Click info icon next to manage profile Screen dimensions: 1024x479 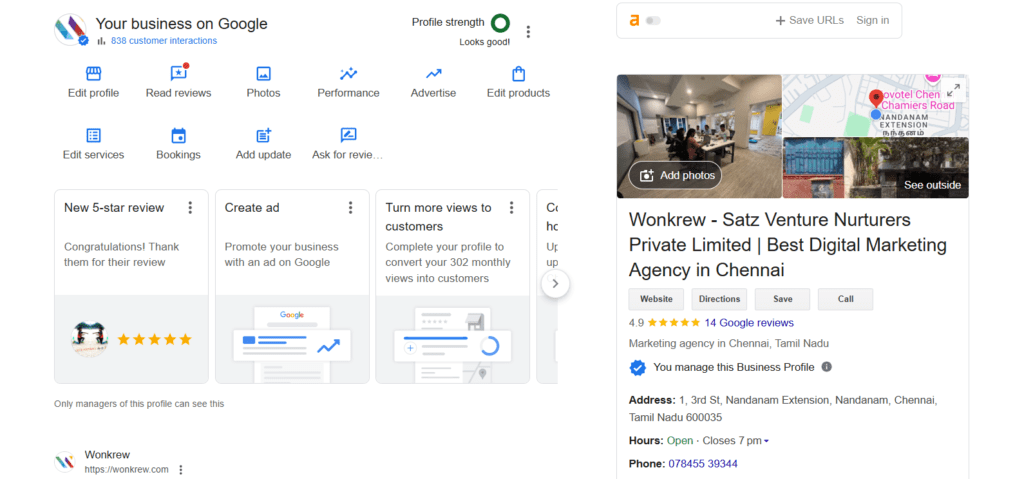(826, 367)
